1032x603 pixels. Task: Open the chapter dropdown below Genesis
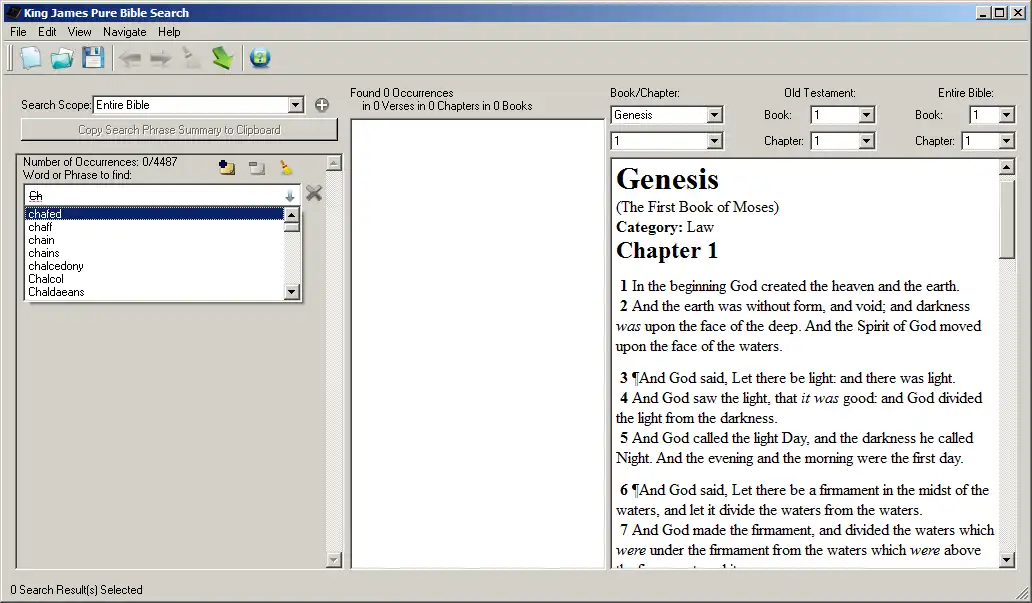[x=714, y=141]
